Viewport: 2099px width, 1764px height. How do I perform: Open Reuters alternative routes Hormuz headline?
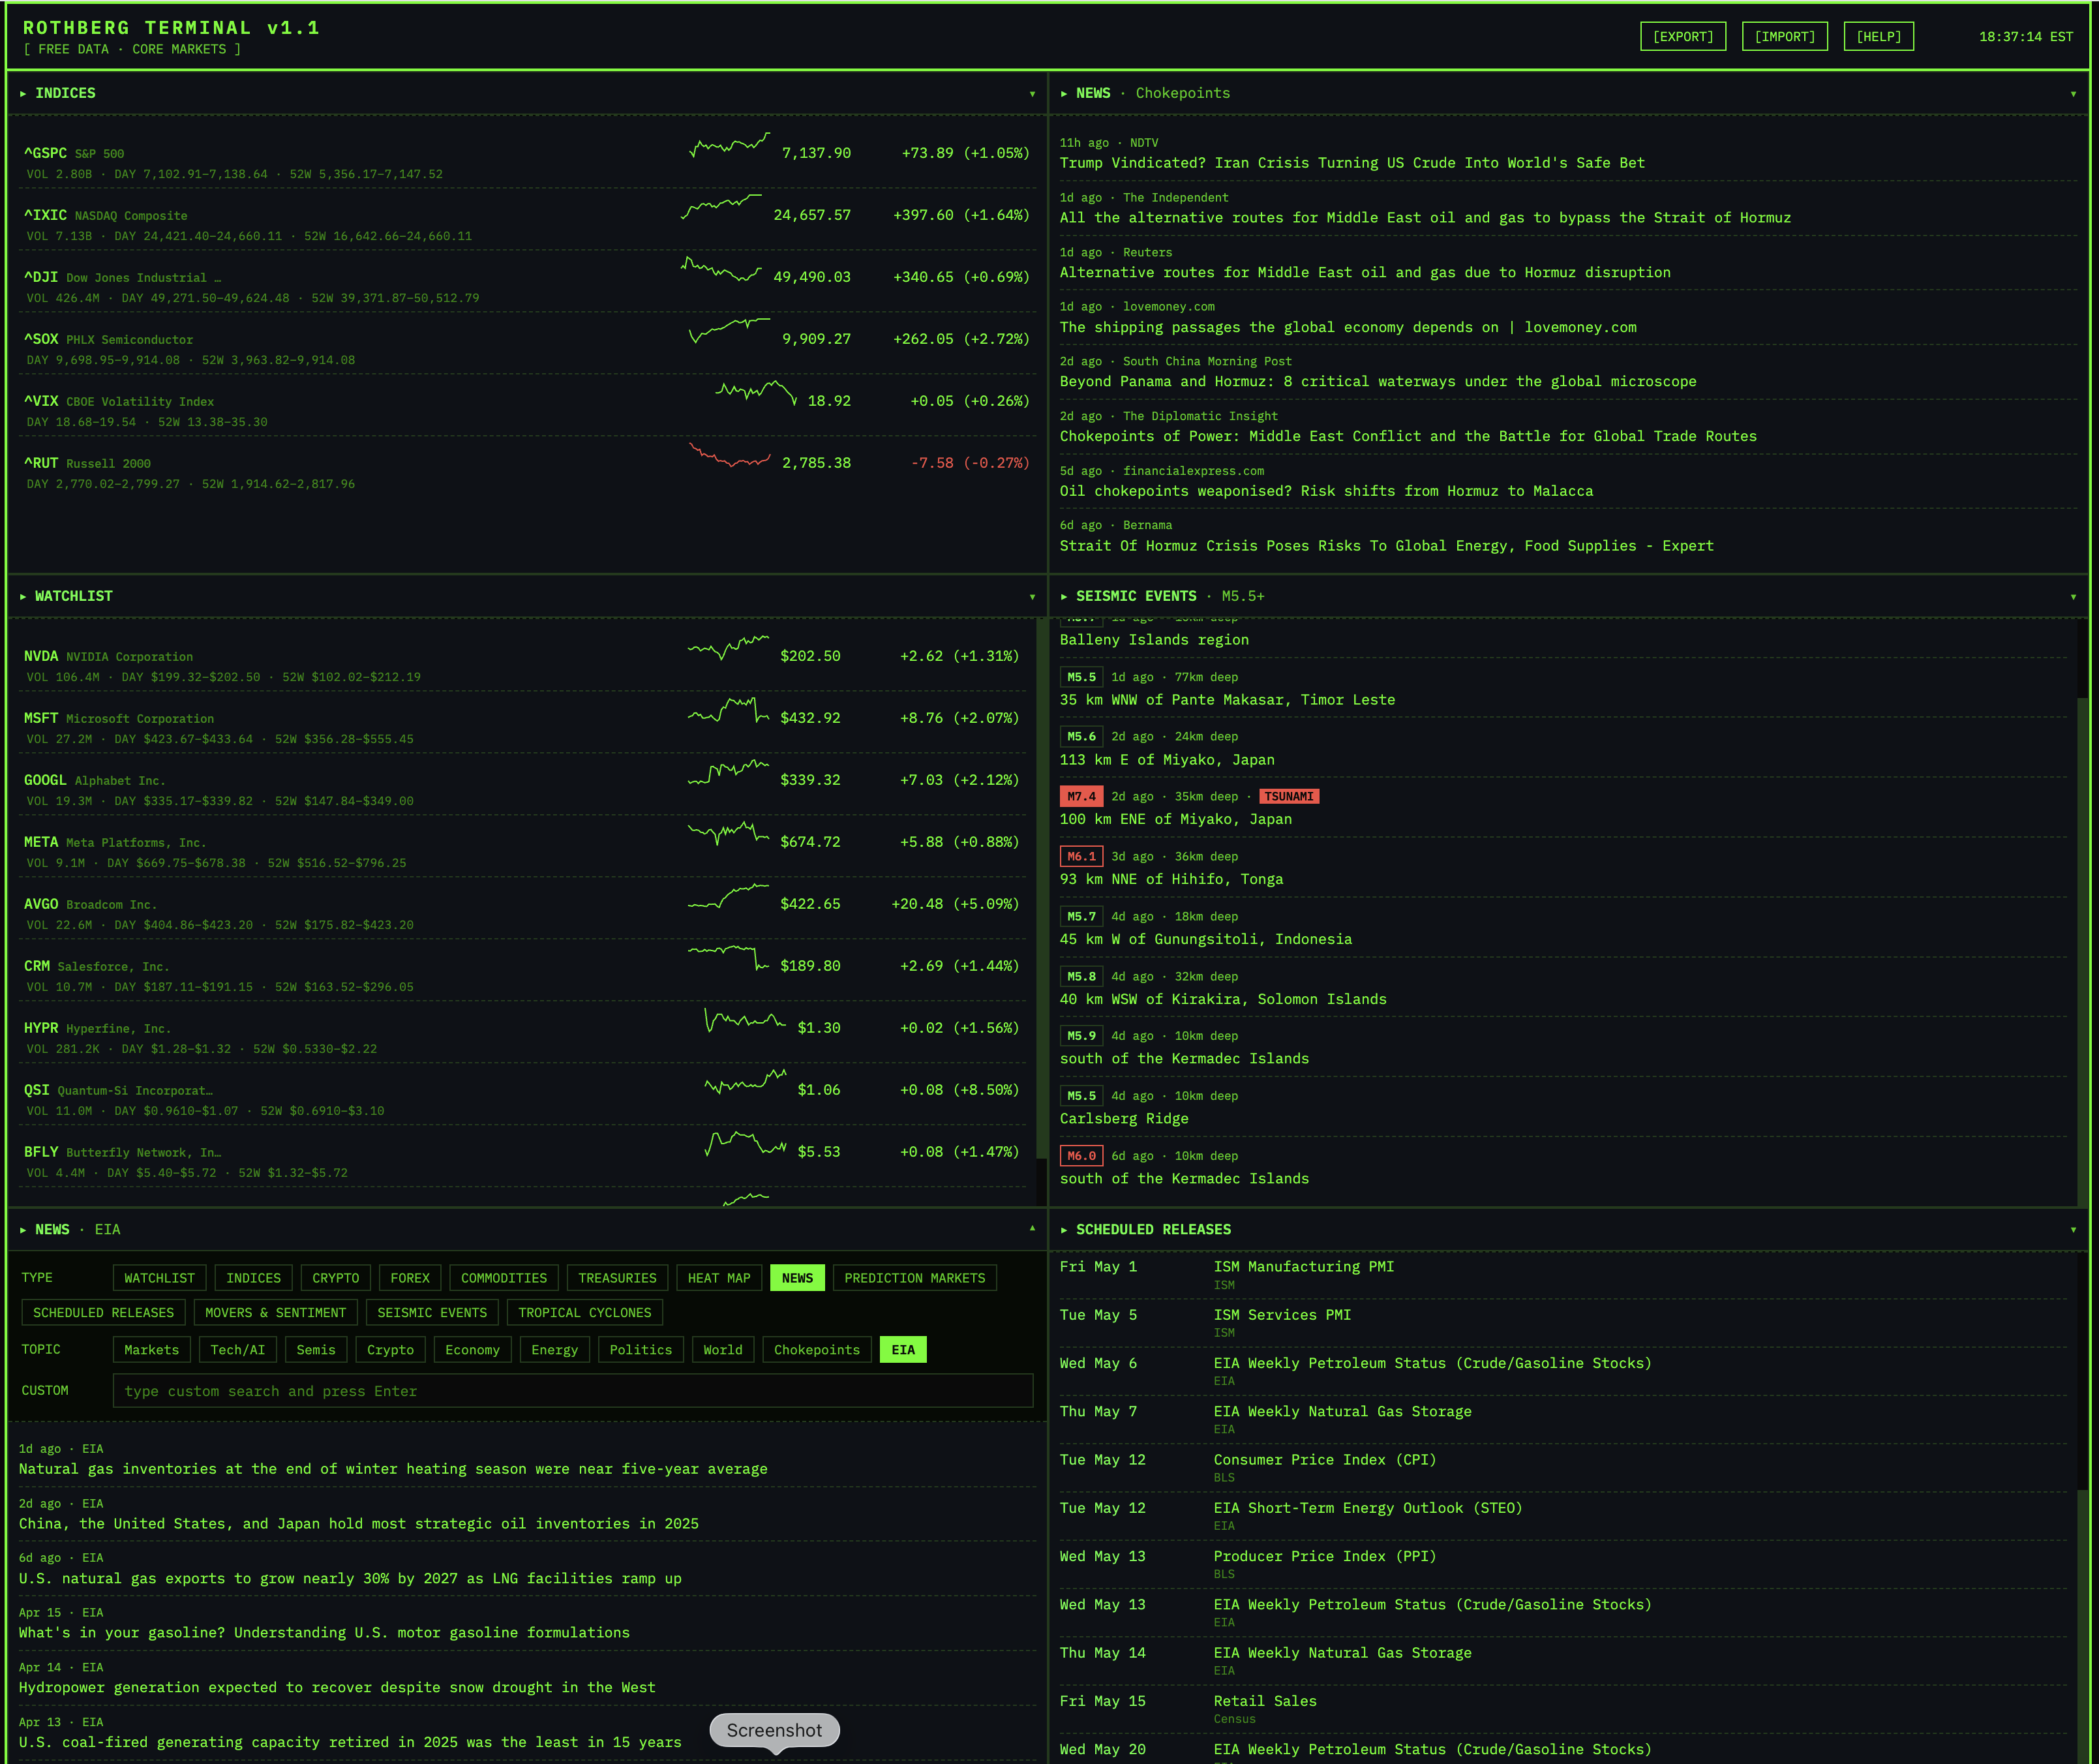point(1365,273)
